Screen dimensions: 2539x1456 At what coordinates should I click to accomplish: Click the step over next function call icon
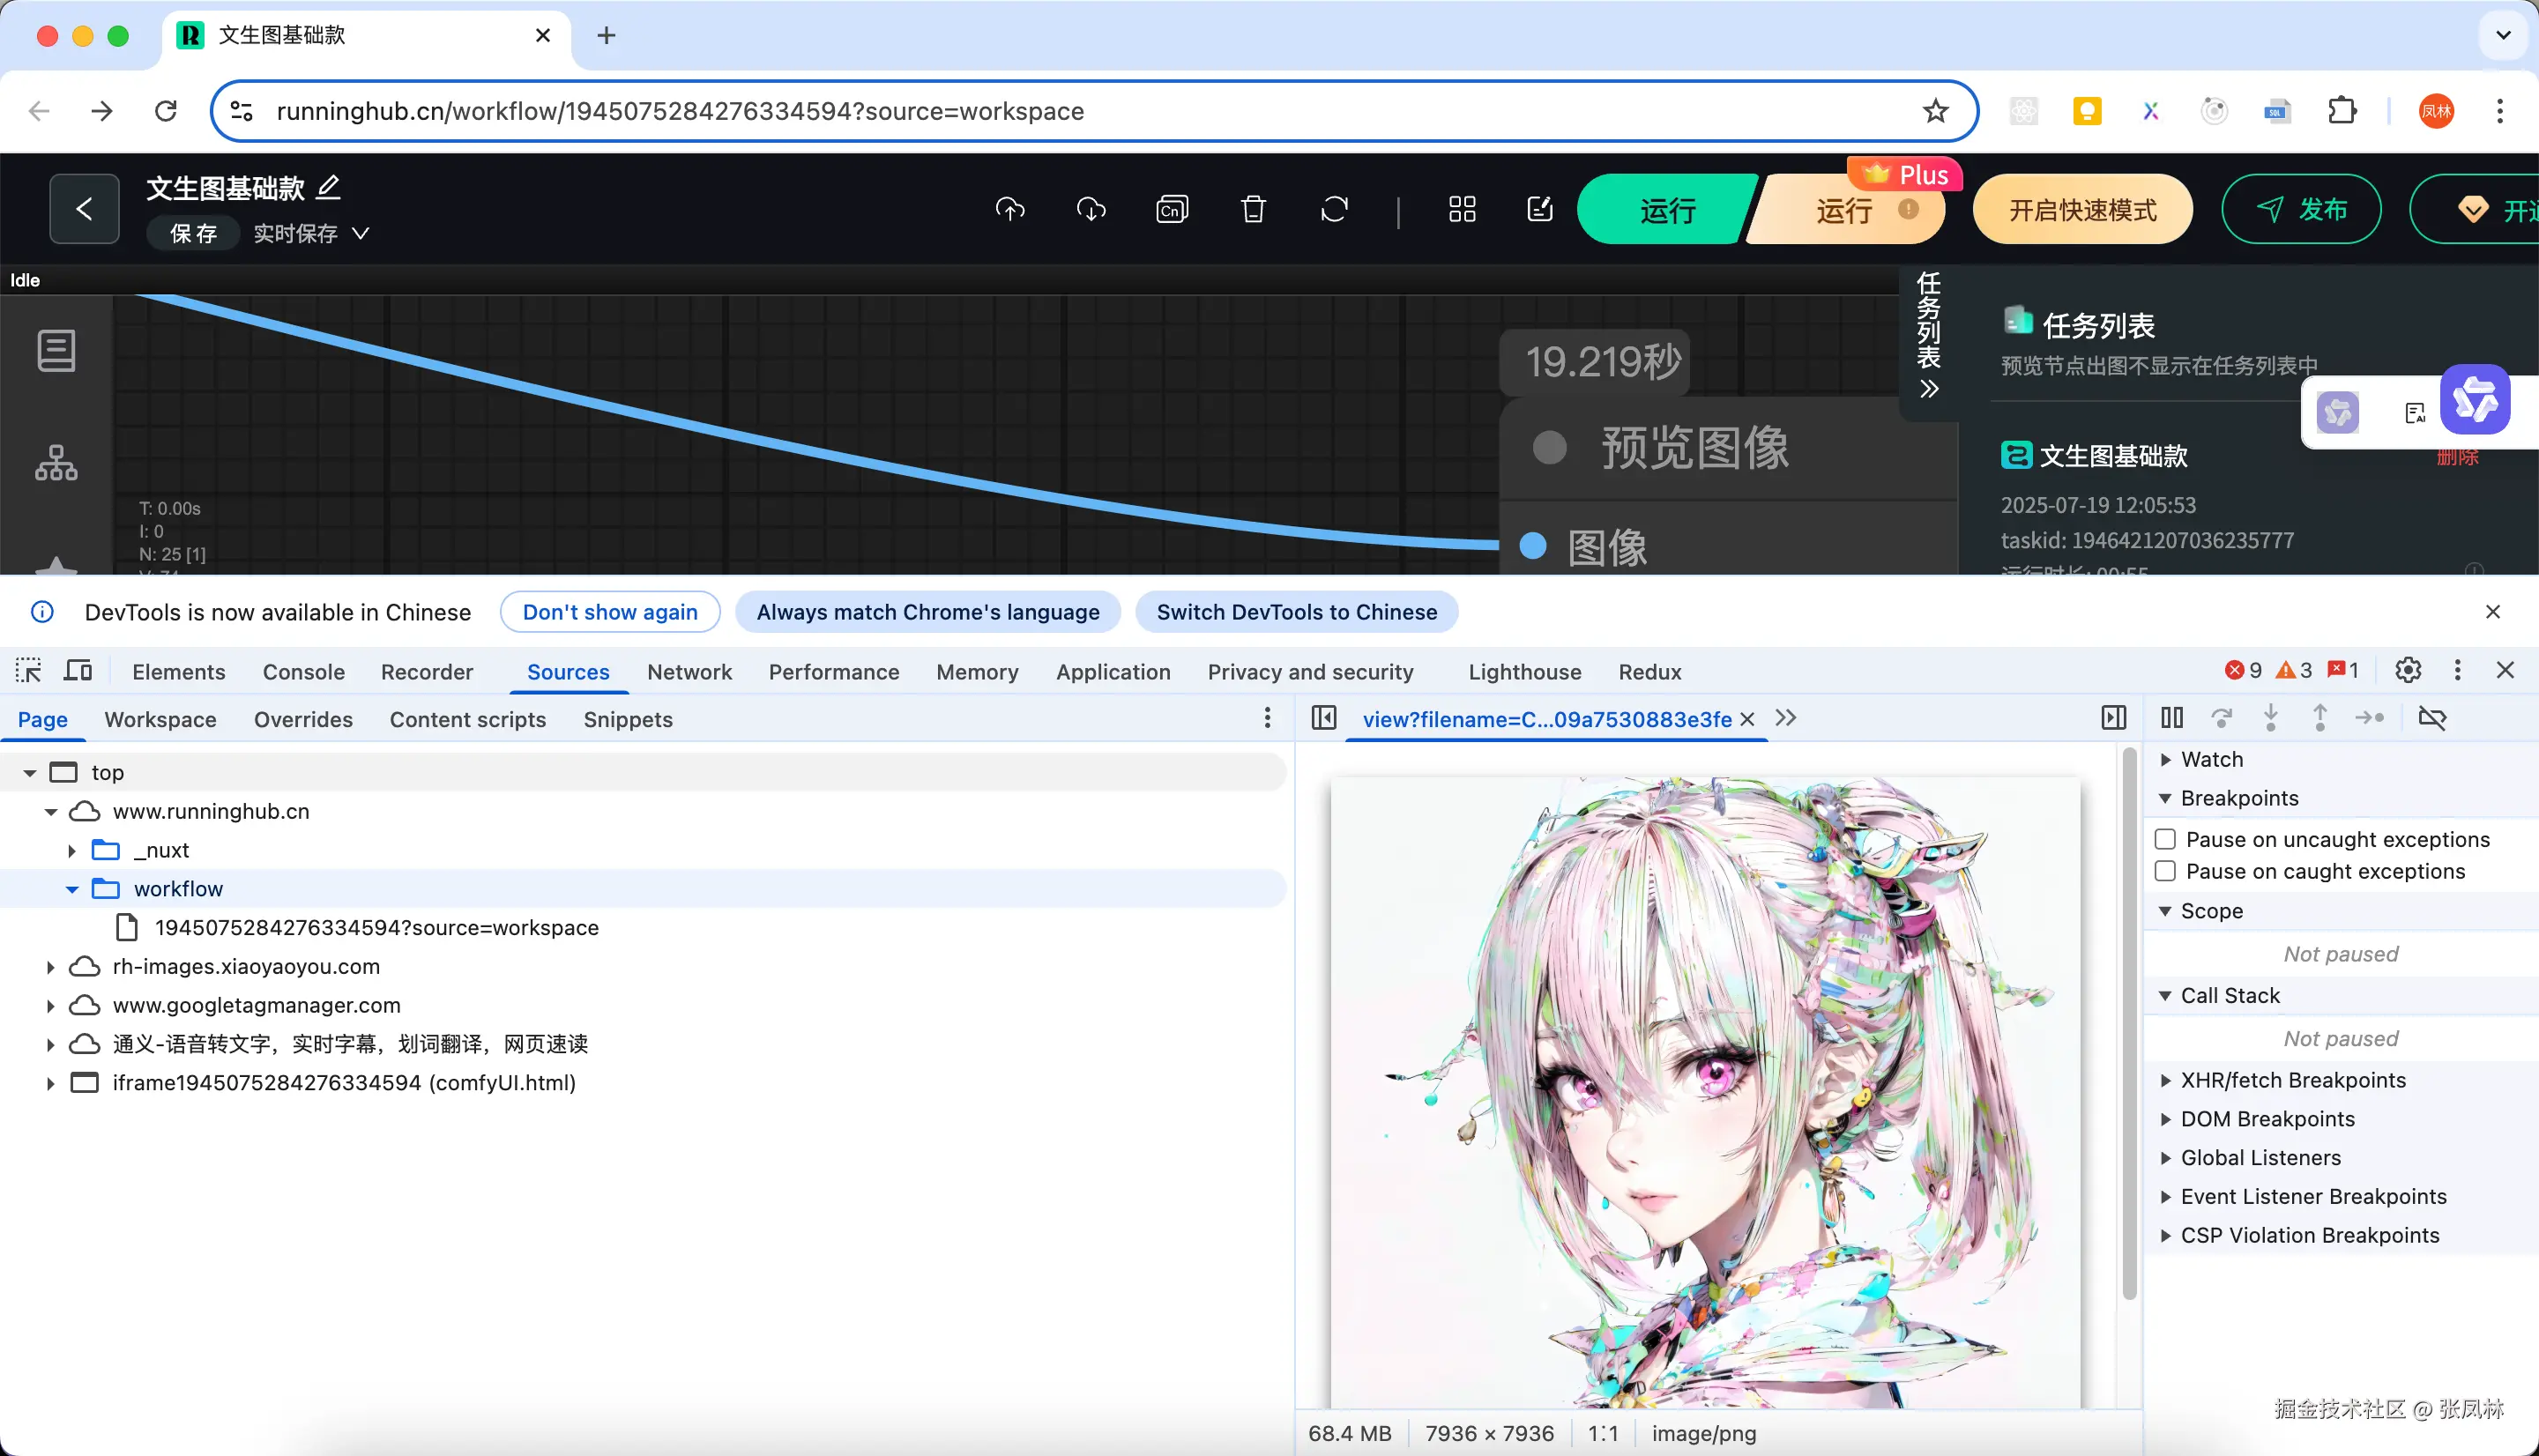tap(2222, 718)
